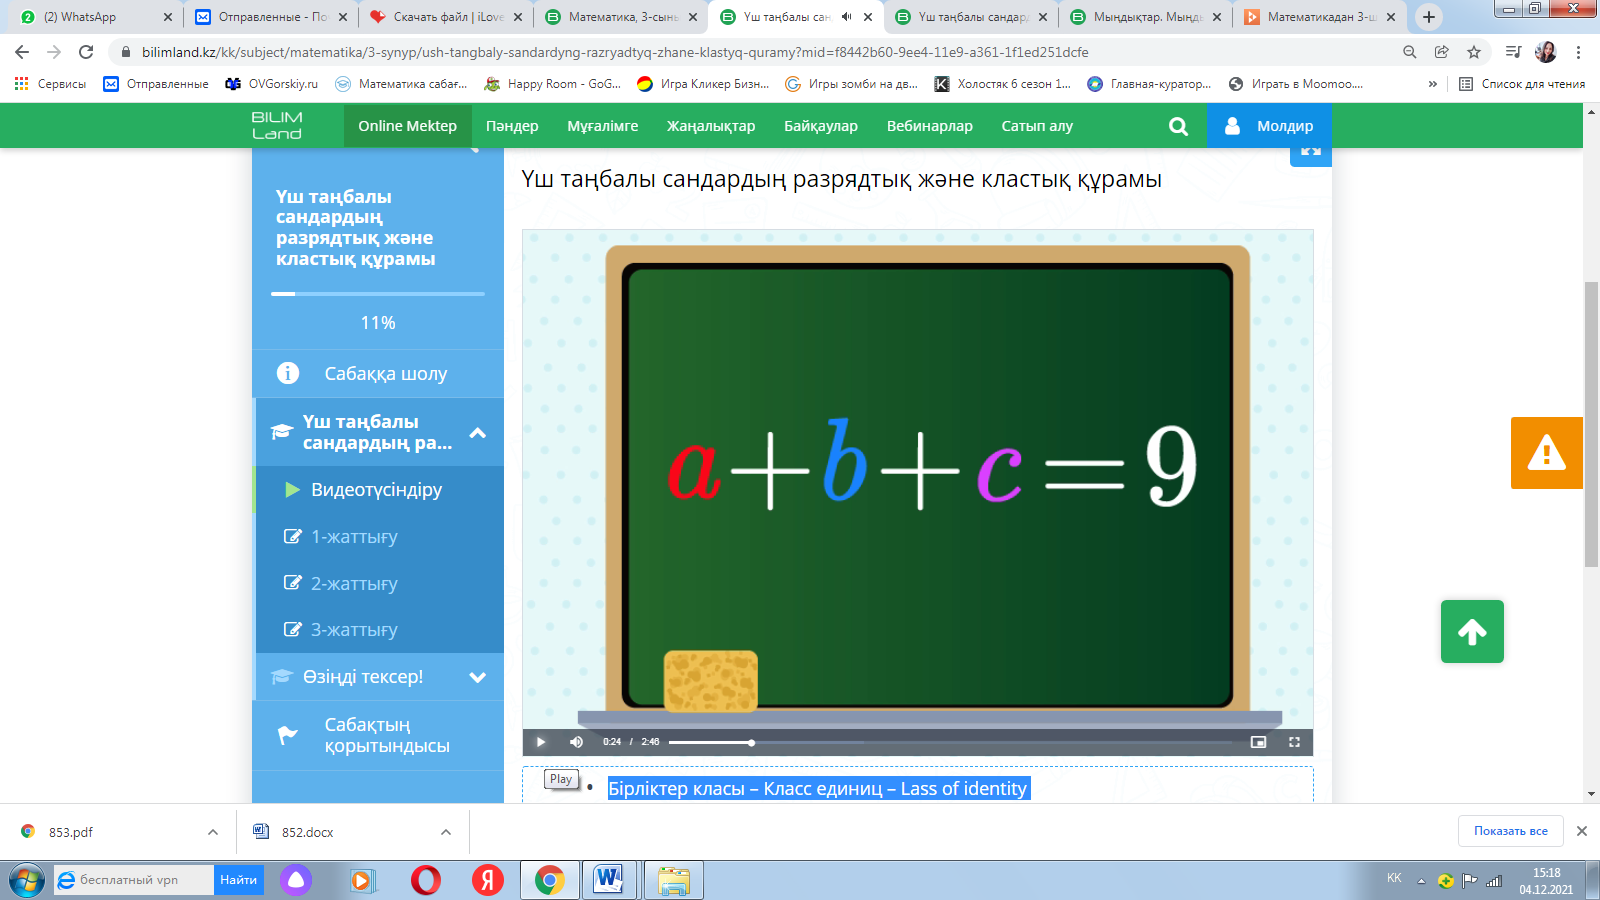
Task: Open the Сервисы apps bookmark
Action: coord(50,84)
